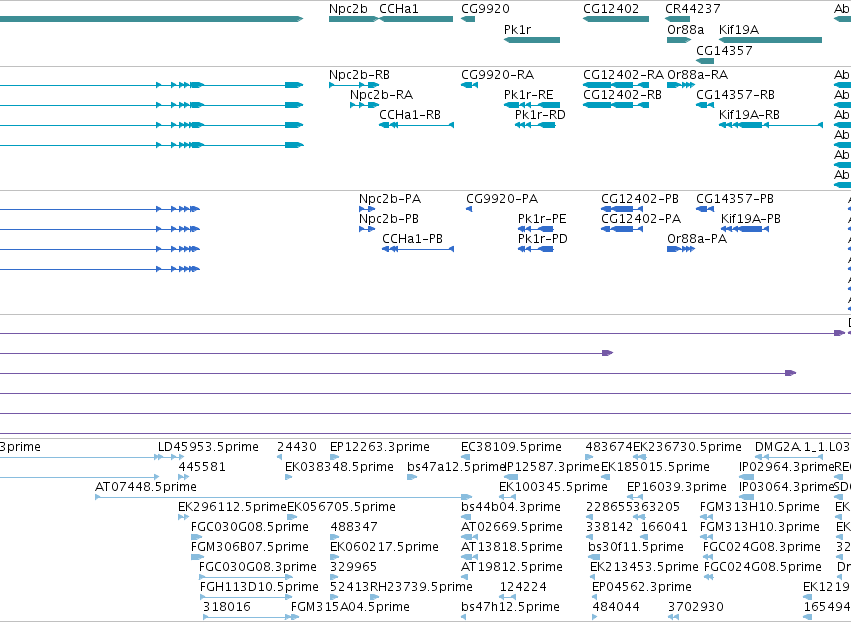Select EST bs47h12.5prime
This screenshot has height=622, width=851.
(x=510, y=607)
